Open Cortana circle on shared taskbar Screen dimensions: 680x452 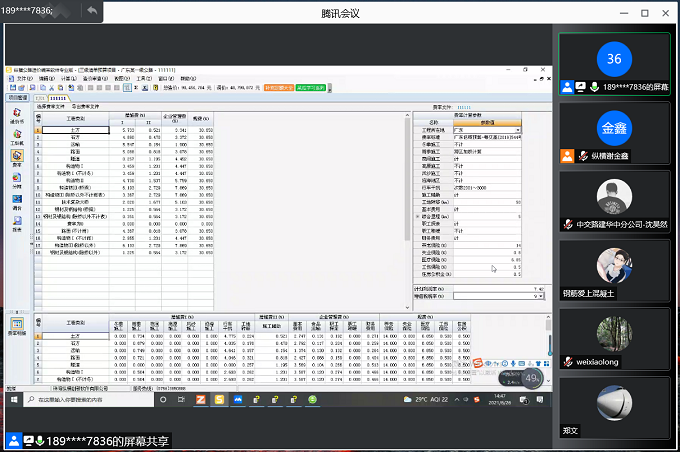(x=163, y=400)
